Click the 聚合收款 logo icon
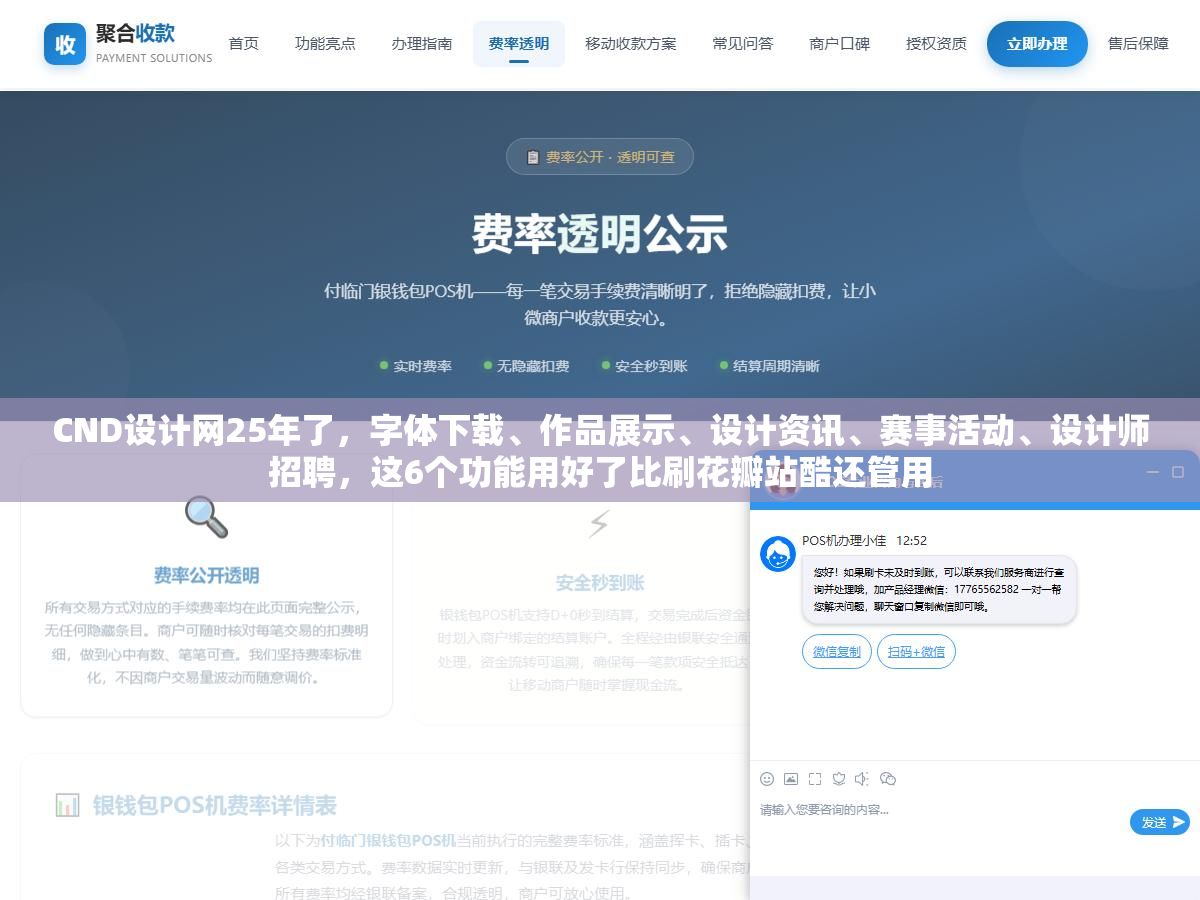Image resolution: width=1200 pixels, height=900 pixels. pos(65,44)
